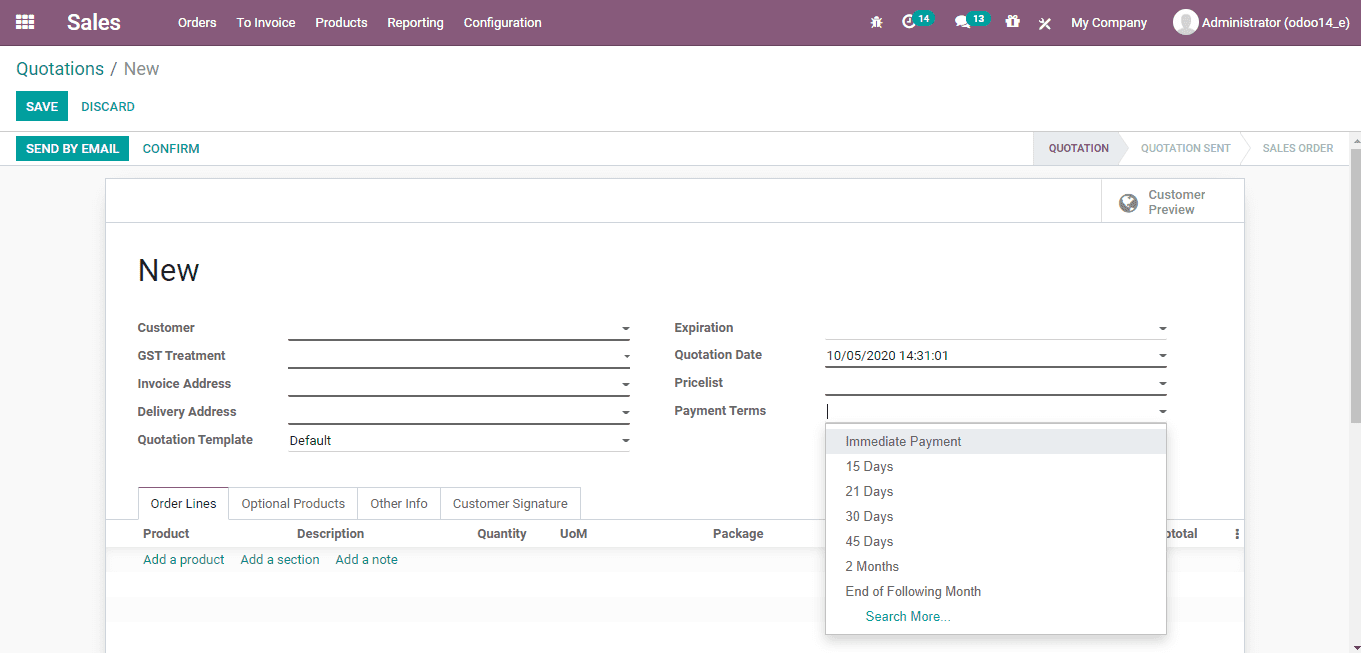Click the CONFIRM button
The image size is (1361, 653).
pyautogui.click(x=170, y=148)
